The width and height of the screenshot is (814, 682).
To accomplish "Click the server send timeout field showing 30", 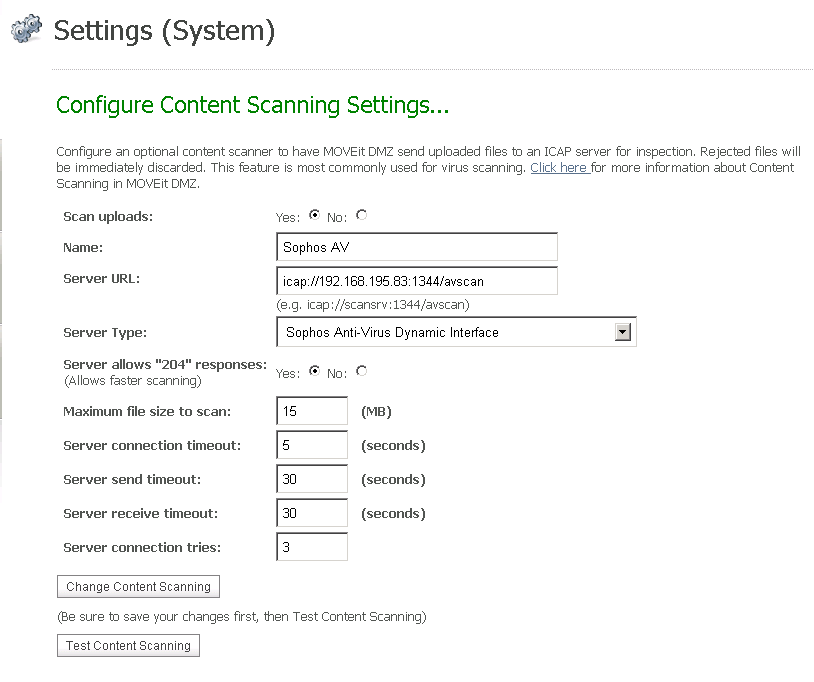I will click(311, 478).
